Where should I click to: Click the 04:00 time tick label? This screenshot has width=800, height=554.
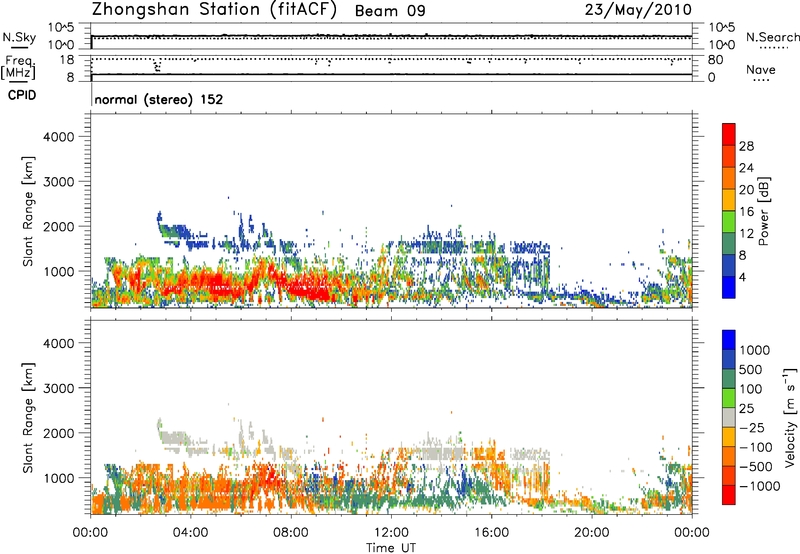pos(190,533)
